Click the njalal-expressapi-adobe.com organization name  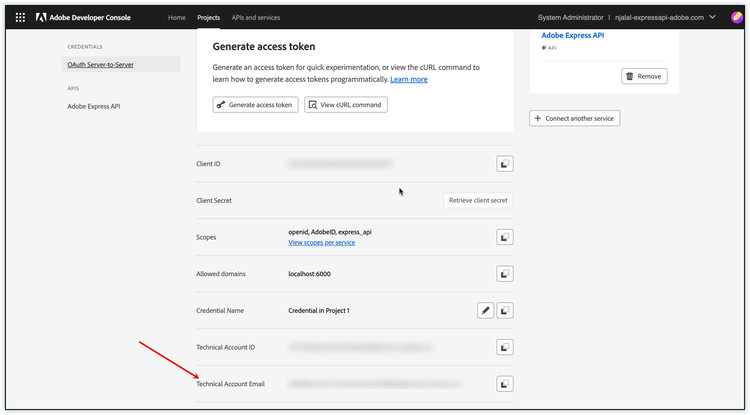click(x=660, y=18)
